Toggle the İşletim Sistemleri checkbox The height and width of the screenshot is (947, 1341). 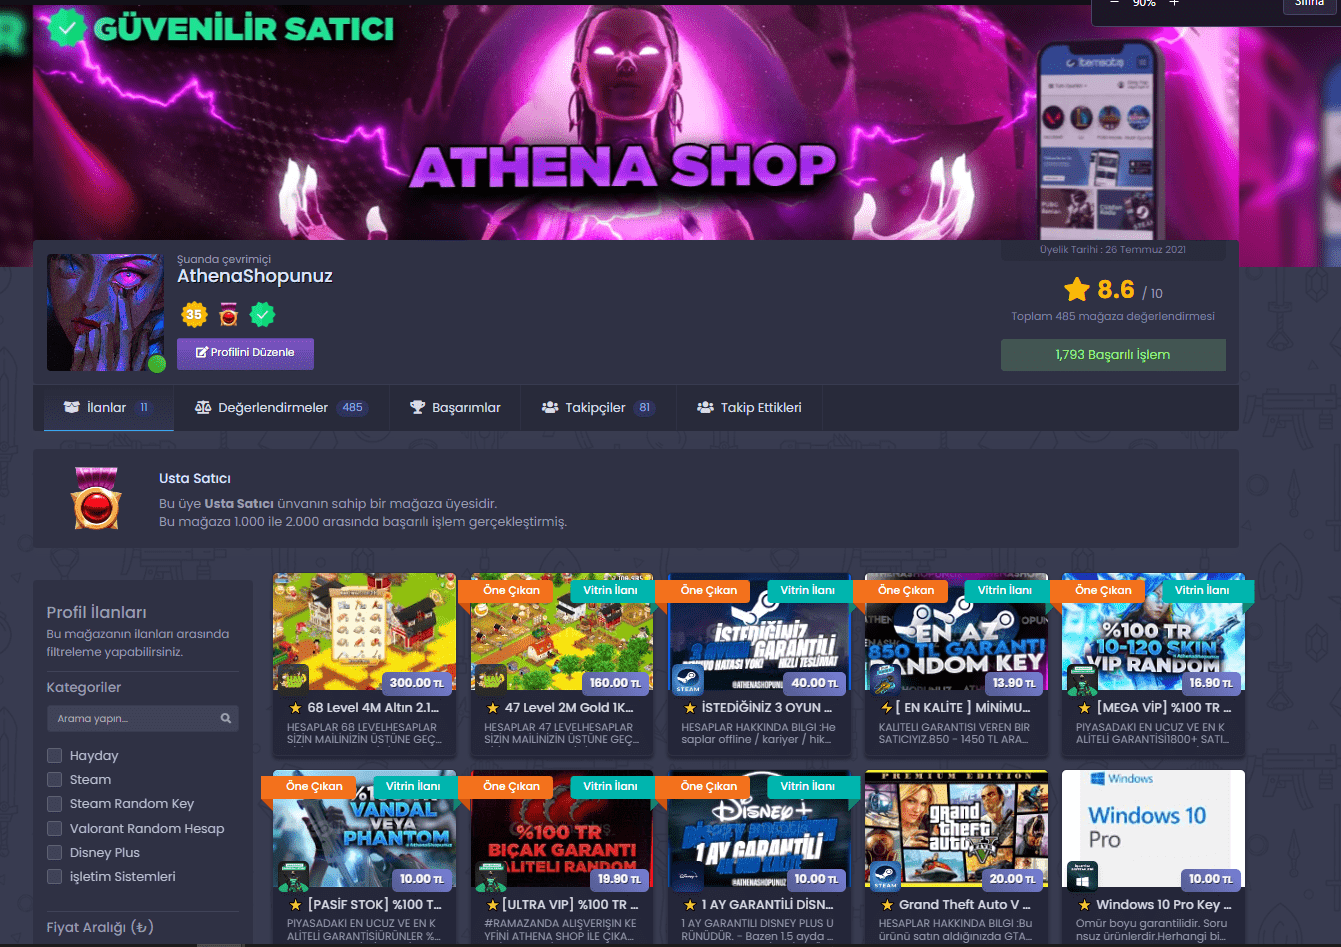click(54, 876)
